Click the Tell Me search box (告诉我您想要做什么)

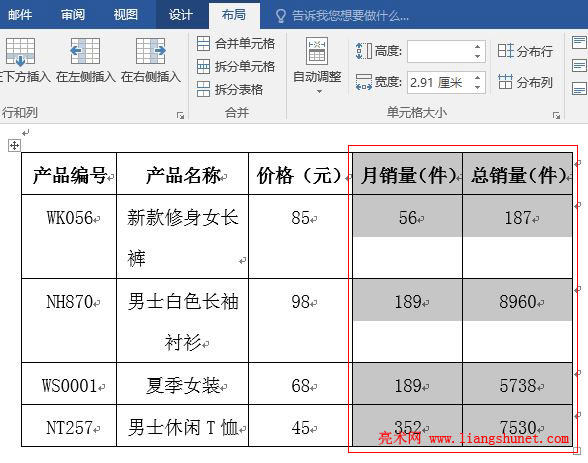(x=350, y=16)
